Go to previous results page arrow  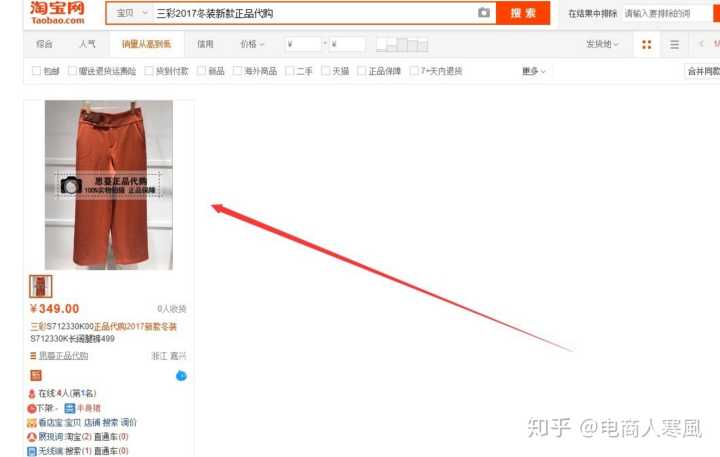click(701, 44)
